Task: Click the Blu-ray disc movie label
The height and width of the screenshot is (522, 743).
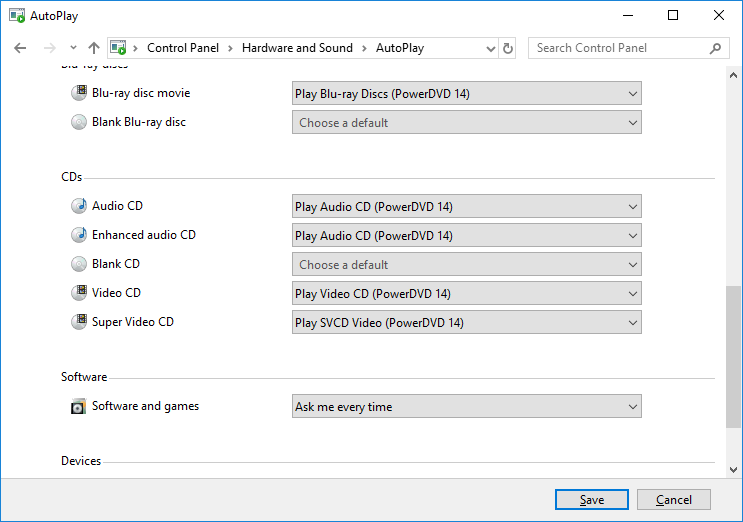Action: pyautogui.click(x=141, y=93)
